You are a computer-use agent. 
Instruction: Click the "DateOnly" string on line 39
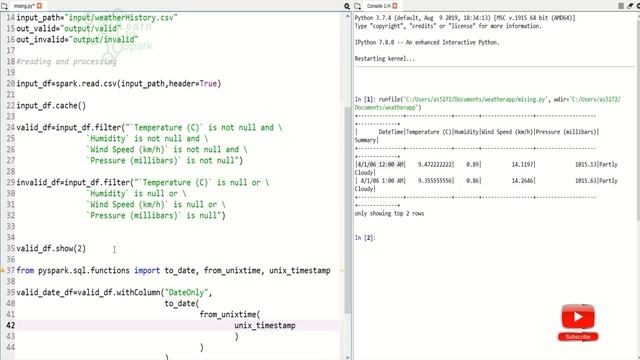coord(186,292)
